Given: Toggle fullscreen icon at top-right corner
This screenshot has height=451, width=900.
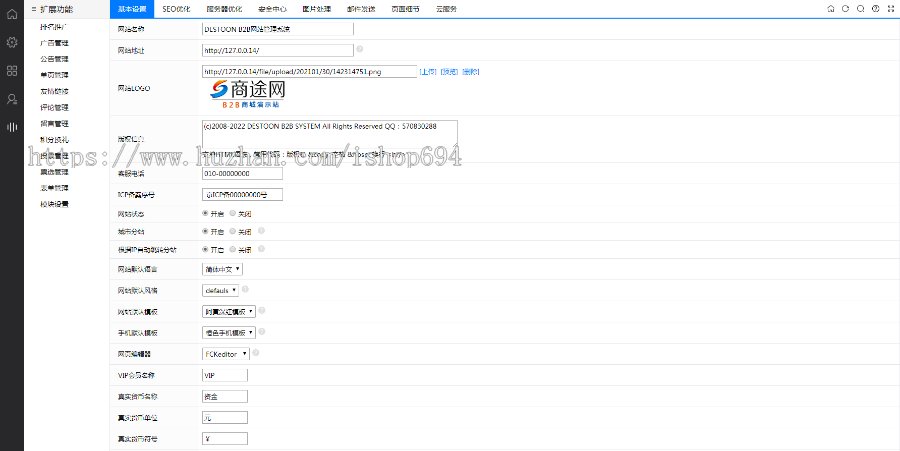Looking at the screenshot, I should point(890,8).
